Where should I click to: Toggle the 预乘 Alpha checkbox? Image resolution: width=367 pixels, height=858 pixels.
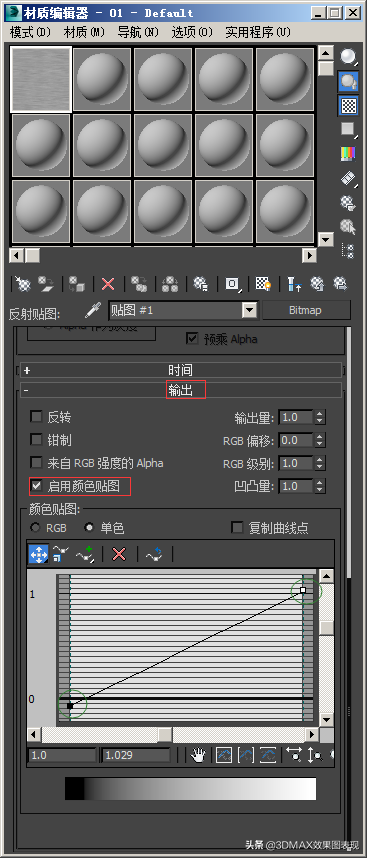pos(192,339)
